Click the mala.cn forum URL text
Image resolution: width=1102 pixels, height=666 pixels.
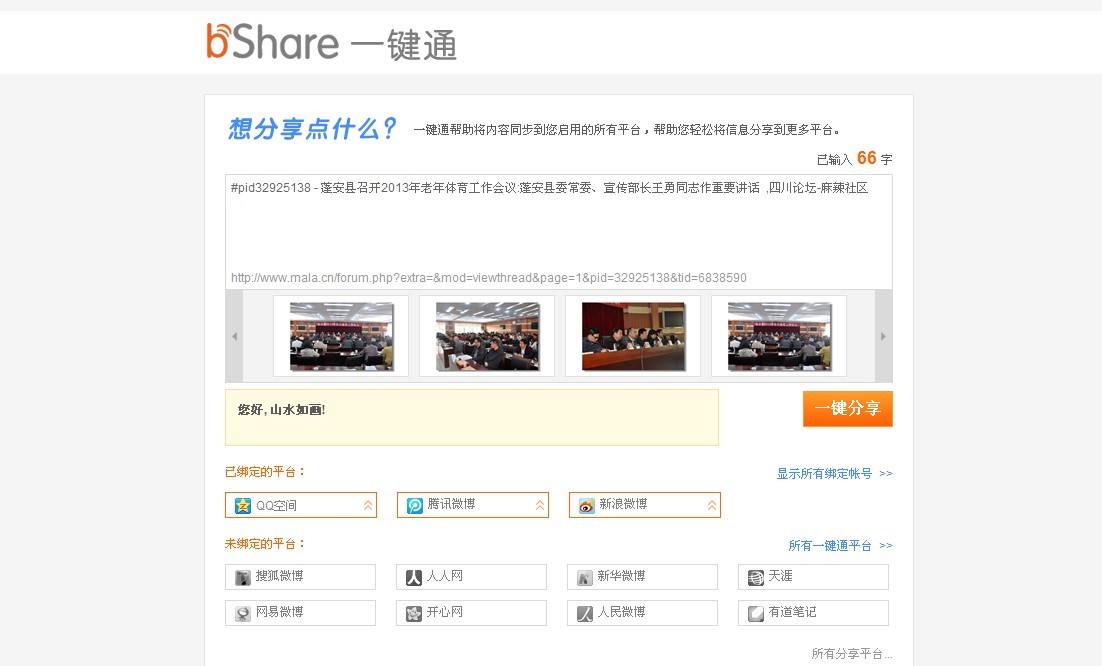pyautogui.click(x=488, y=278)
